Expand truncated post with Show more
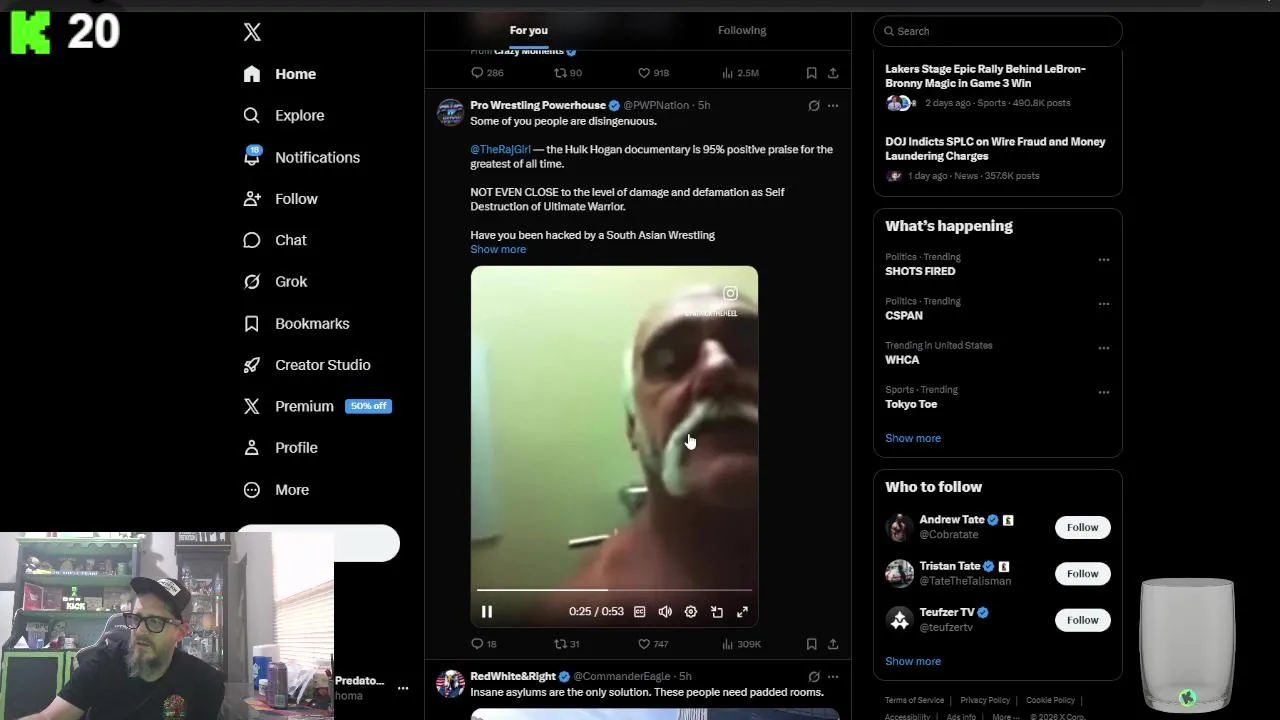The image size is (1280, 720). click(498, 249)
